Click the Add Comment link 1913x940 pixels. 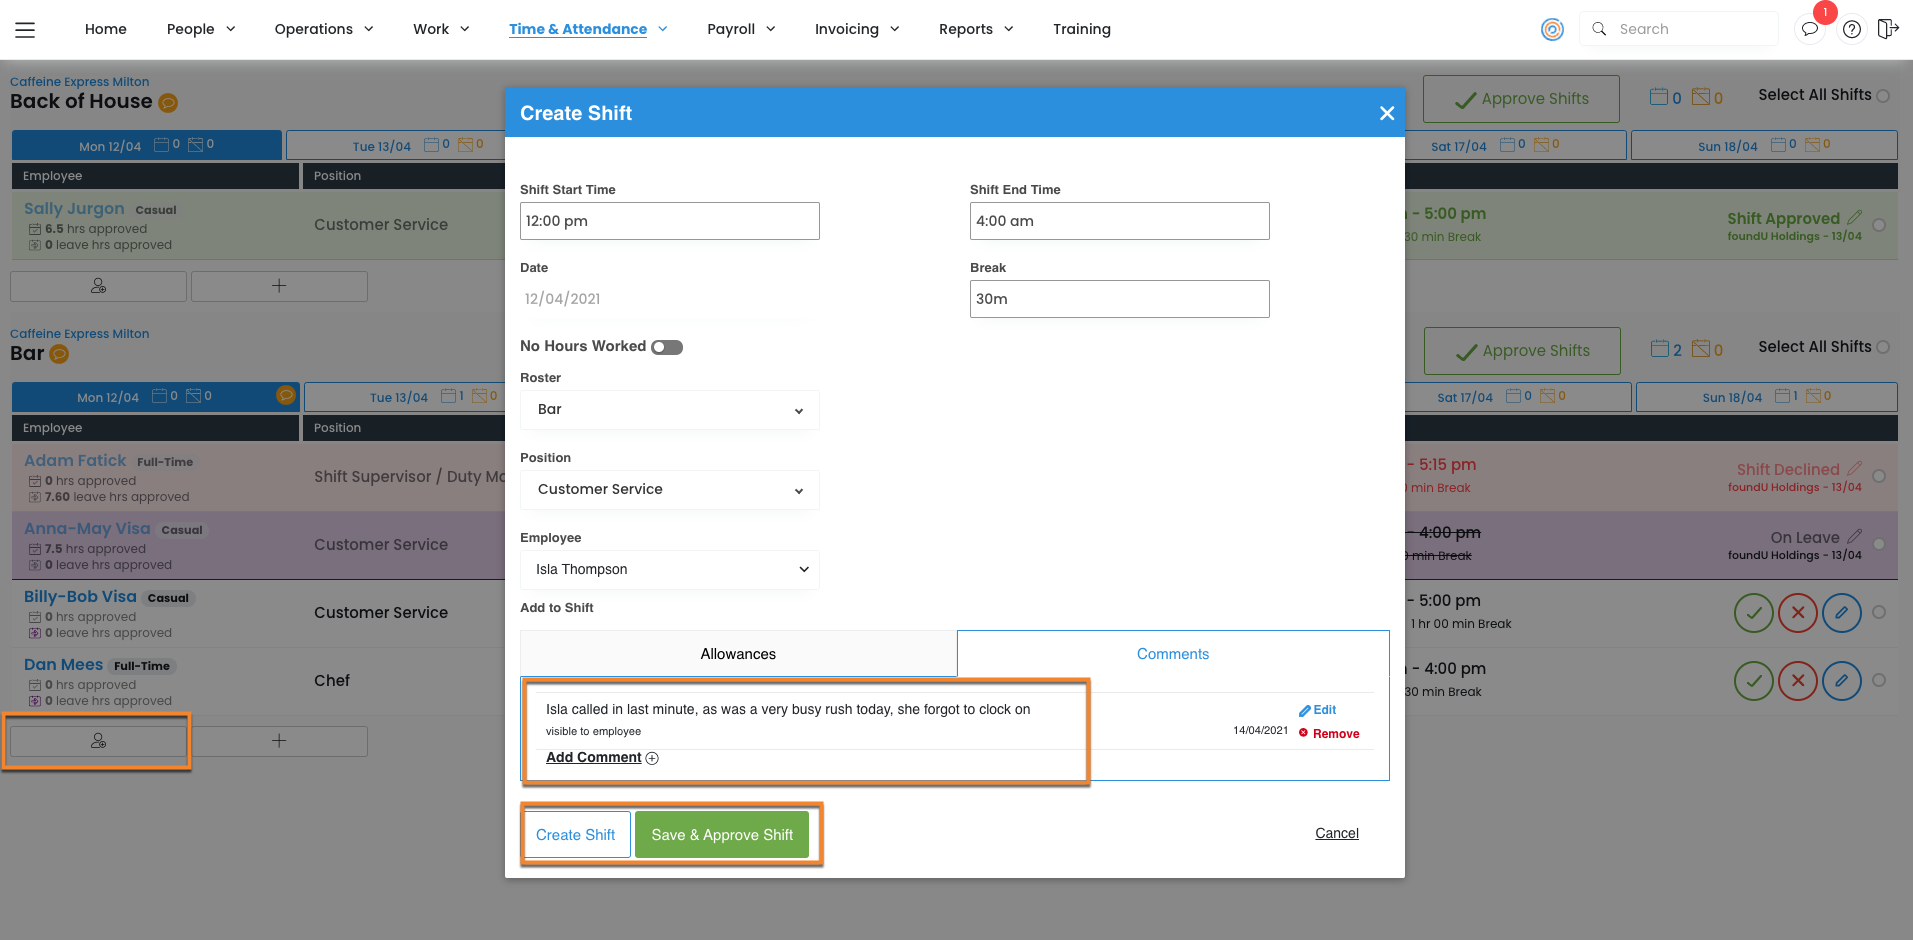(594, 758)
